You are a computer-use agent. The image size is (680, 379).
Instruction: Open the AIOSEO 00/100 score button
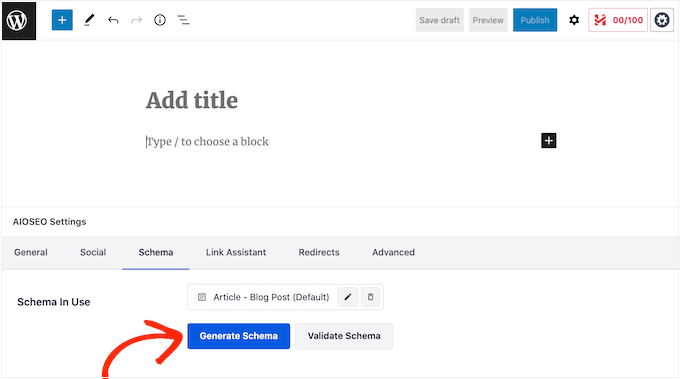(x=618, y=20)
